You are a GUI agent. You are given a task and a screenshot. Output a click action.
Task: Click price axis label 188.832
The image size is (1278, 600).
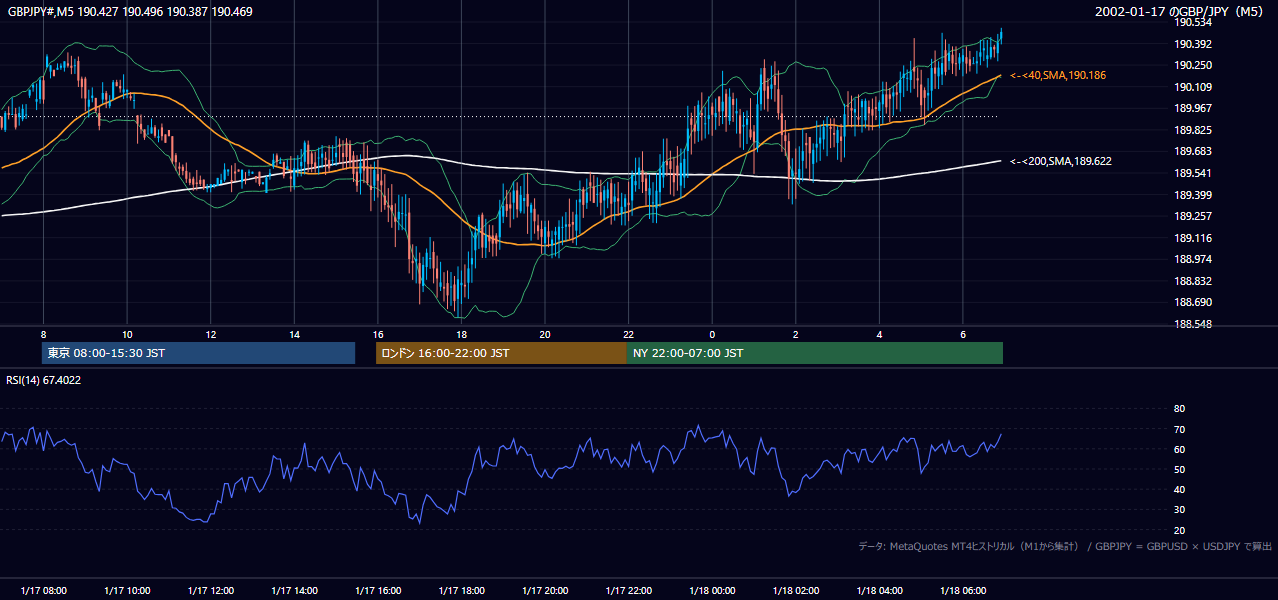coord(1192,281)
